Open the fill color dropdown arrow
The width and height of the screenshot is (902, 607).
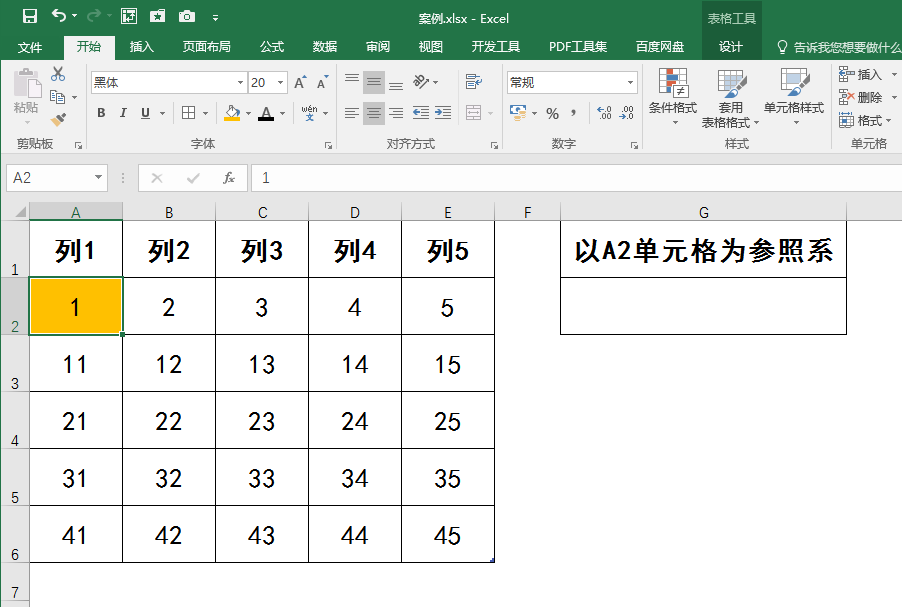tap(249, 113)
